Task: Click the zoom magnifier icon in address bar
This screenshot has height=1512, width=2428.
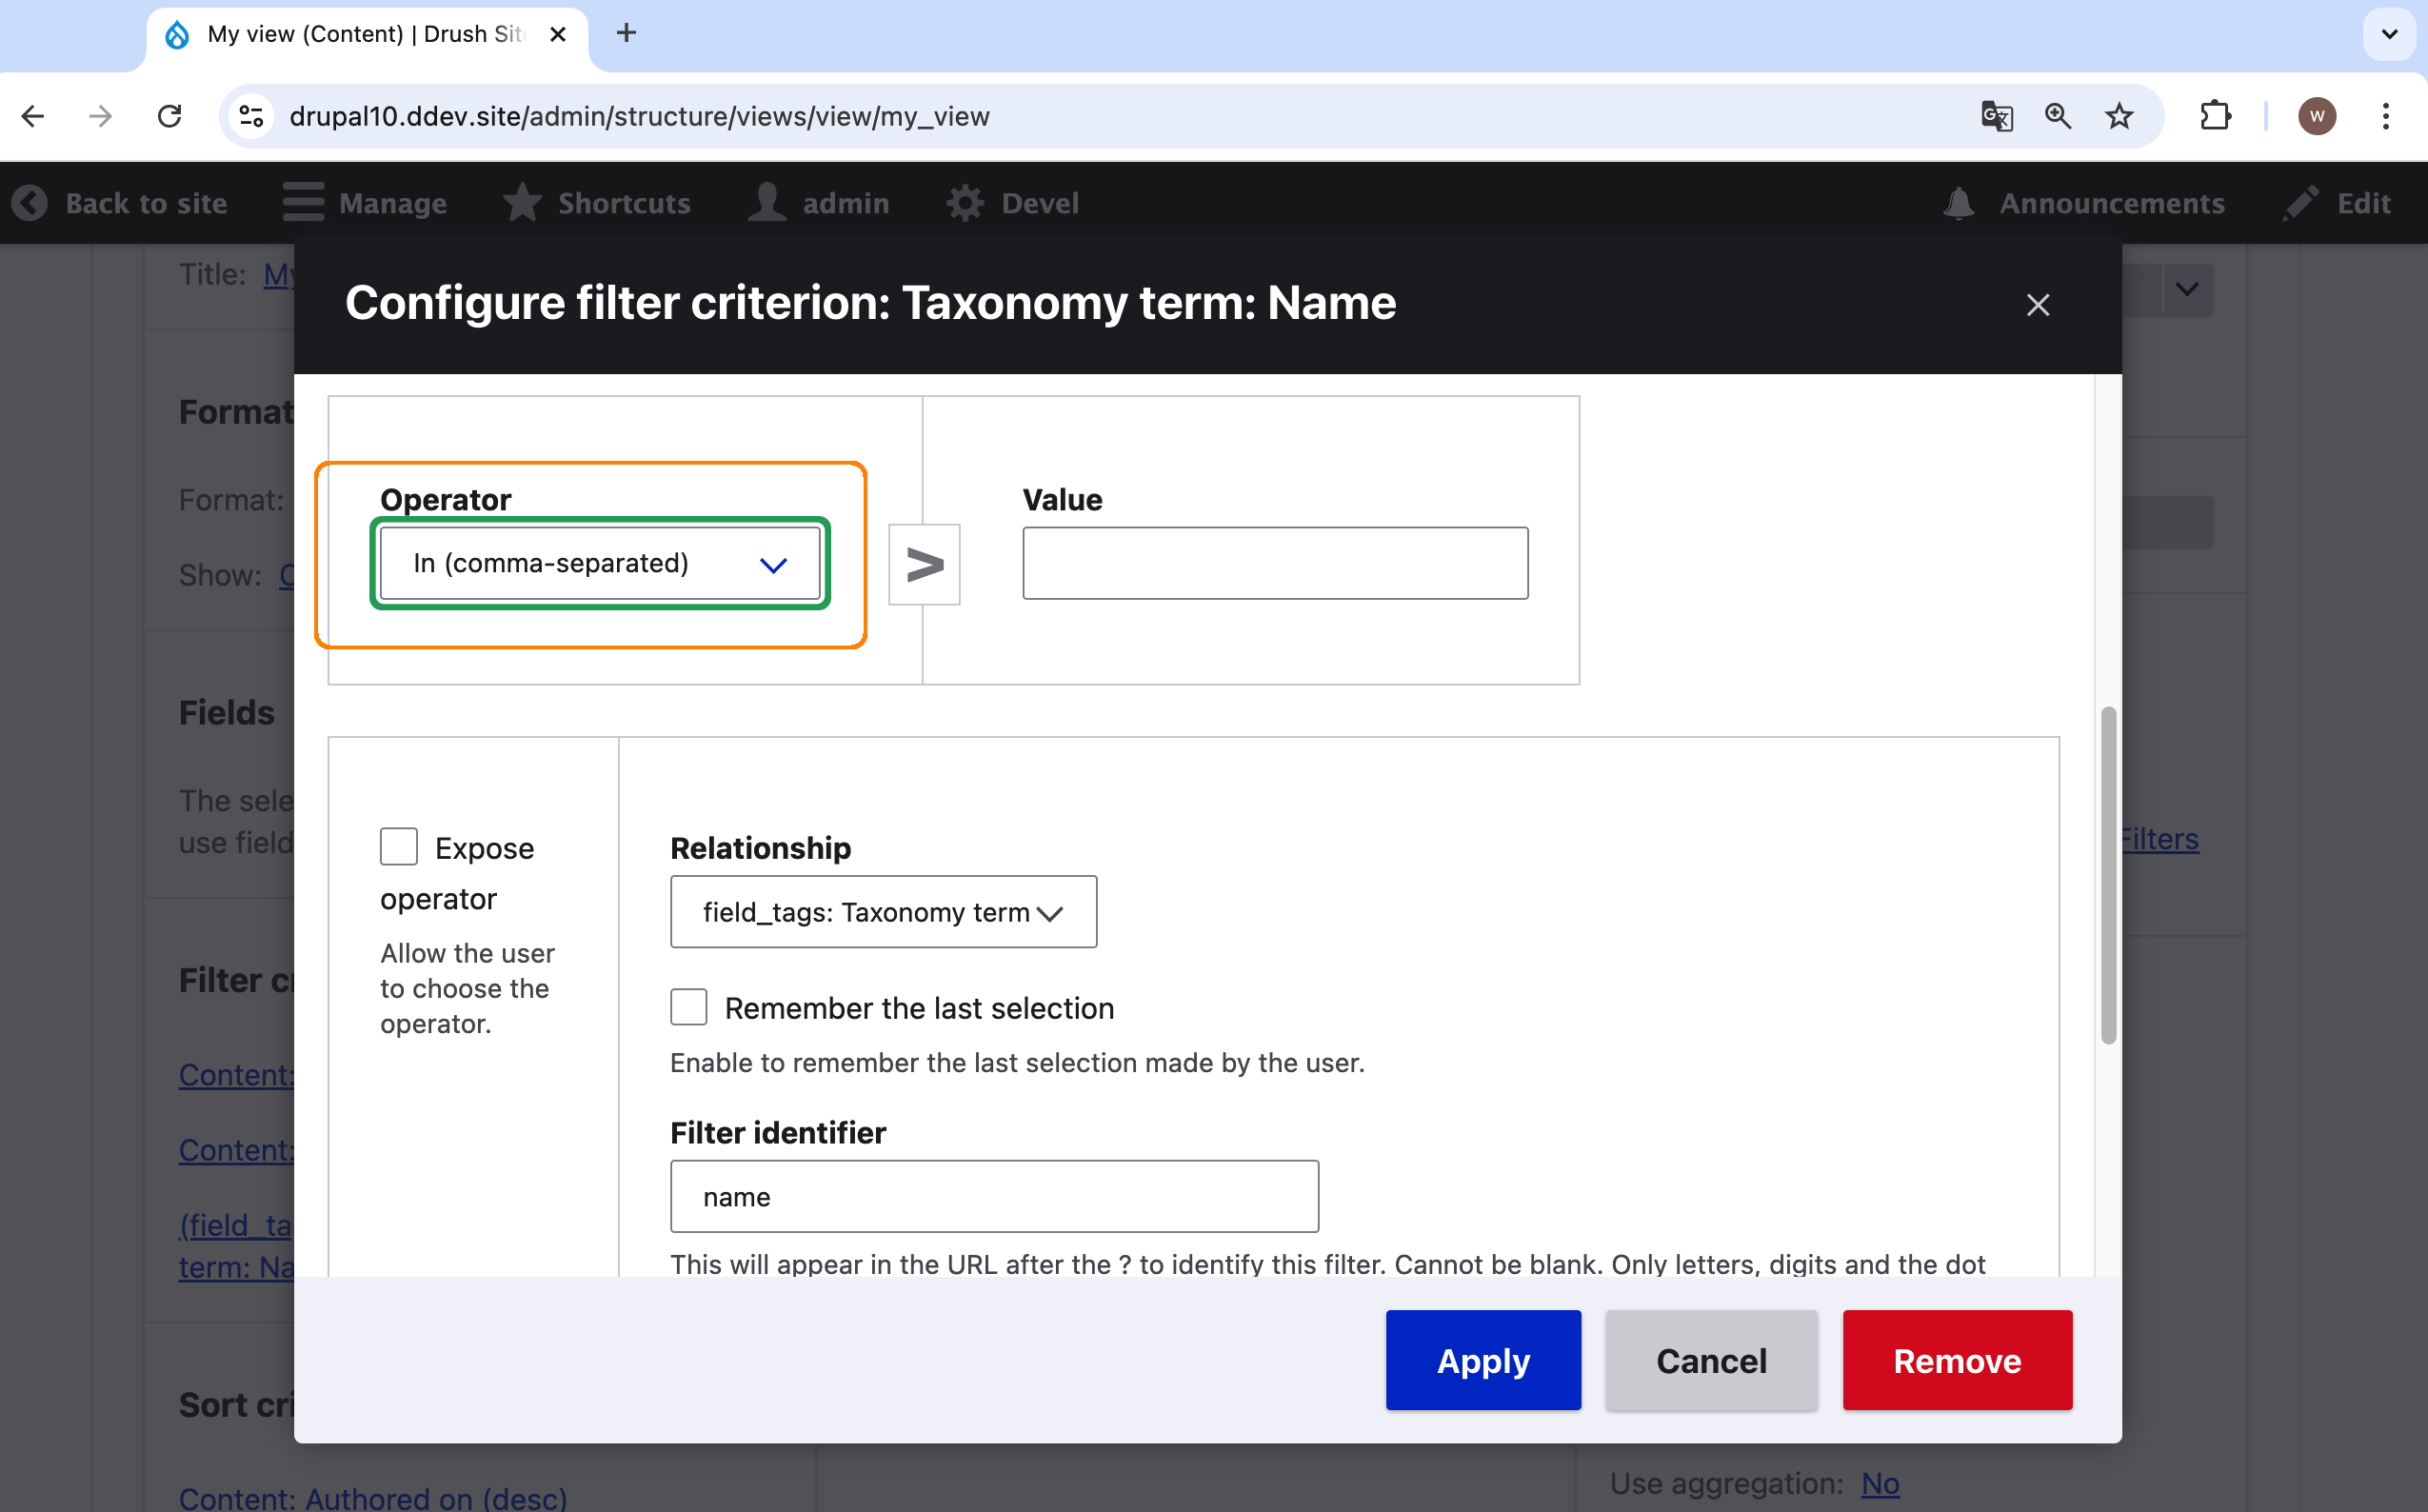Action: pyautogui.click(x=2057, y=116)
